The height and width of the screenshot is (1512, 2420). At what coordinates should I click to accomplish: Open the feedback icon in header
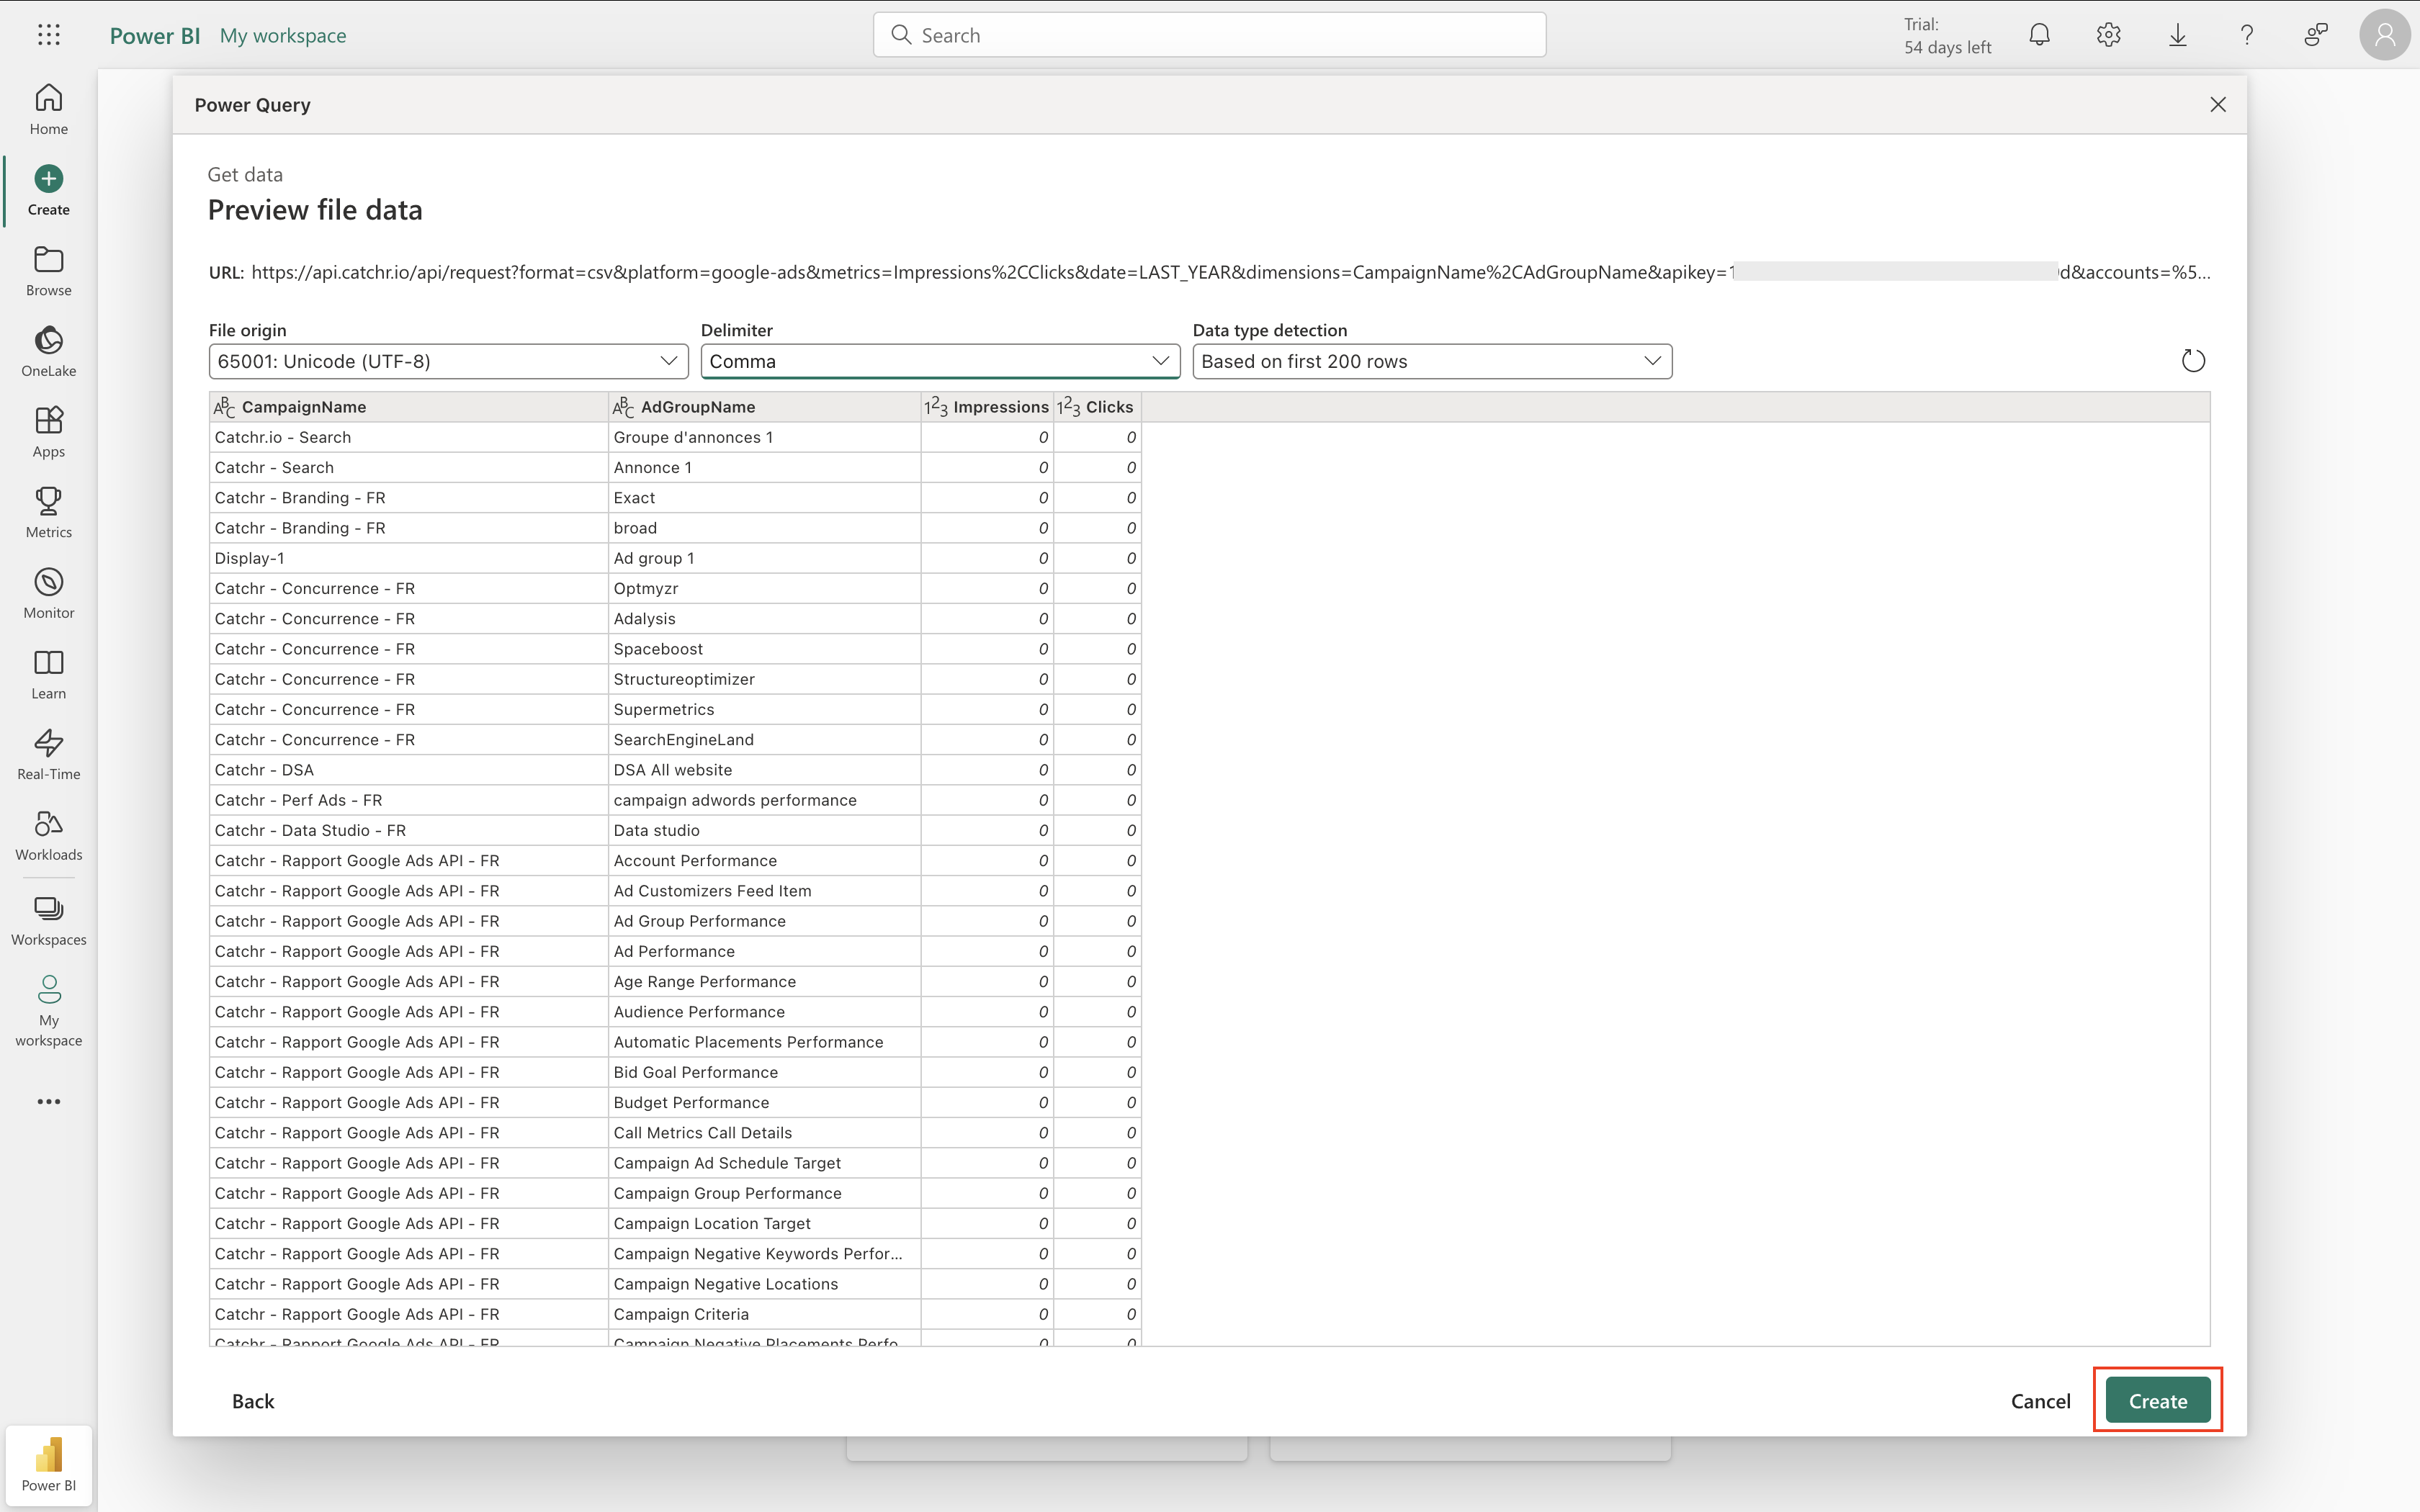coord(2315,35)
